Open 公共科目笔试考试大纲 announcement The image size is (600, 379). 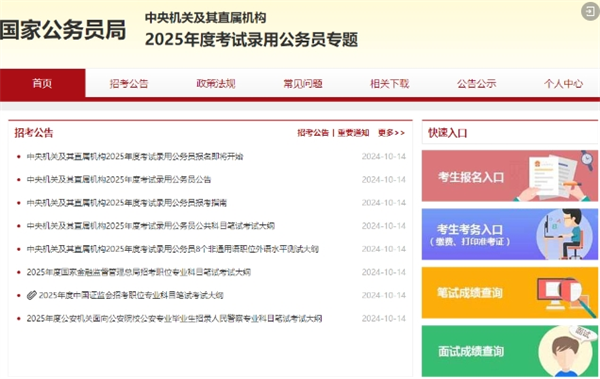click(151, 226)
